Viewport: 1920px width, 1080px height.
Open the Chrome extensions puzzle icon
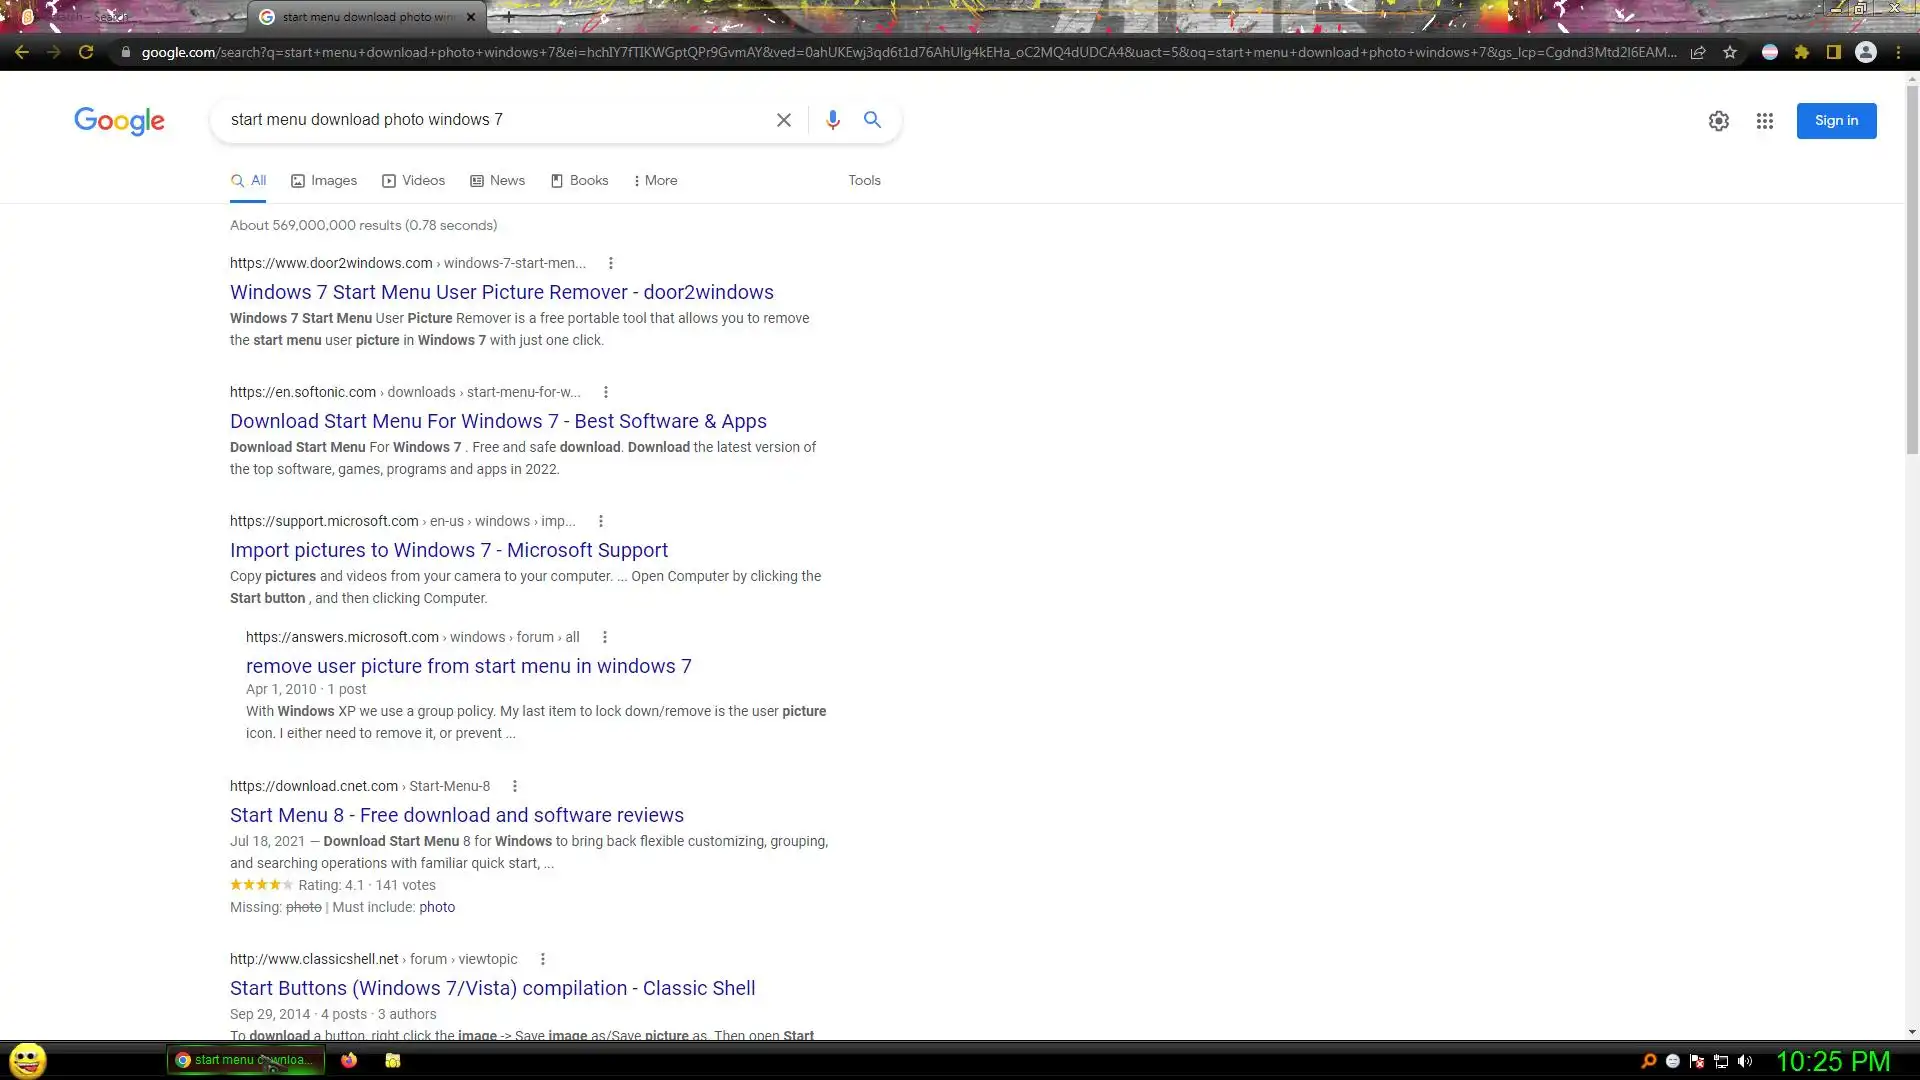tap(1802, 52)
